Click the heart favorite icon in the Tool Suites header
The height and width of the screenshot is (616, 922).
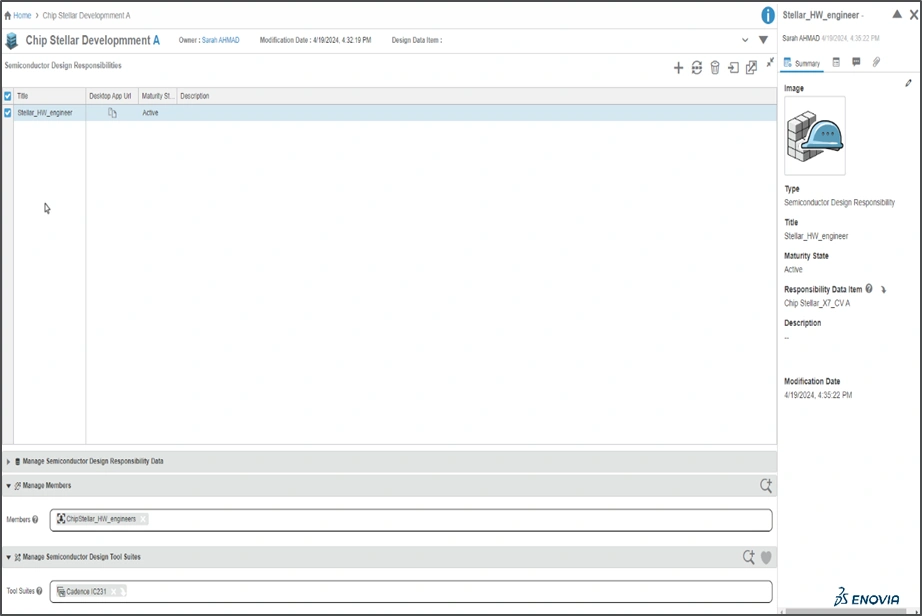(x=766, y=557)
